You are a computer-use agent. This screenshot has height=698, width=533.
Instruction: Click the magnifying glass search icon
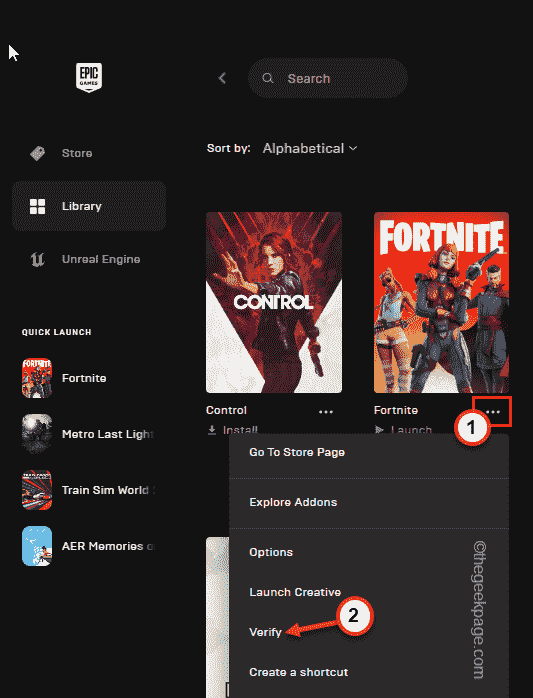click(x=268, y=78)
